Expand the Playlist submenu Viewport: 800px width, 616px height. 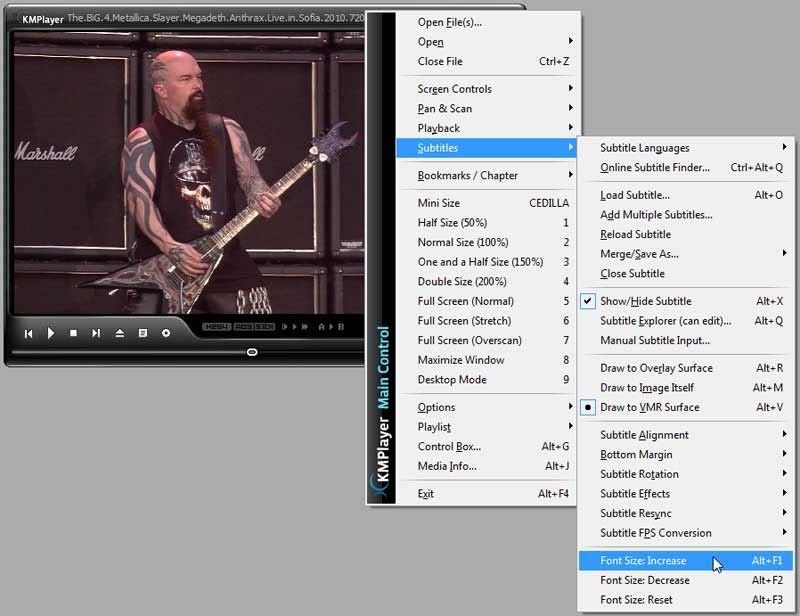[487, 427]
